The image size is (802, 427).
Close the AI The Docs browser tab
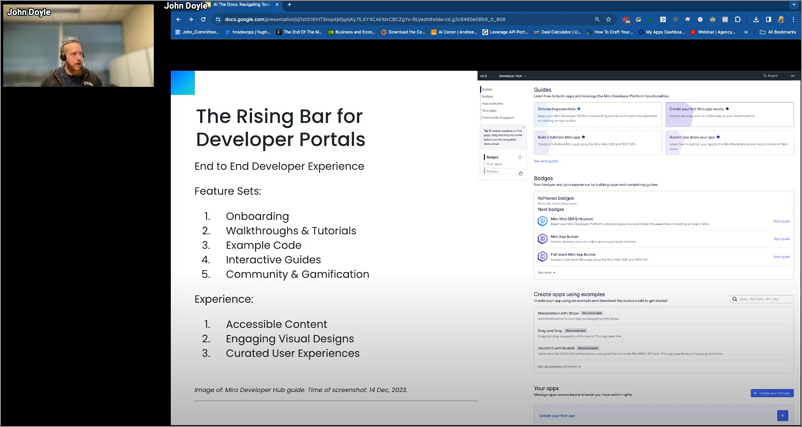[278, 5]
